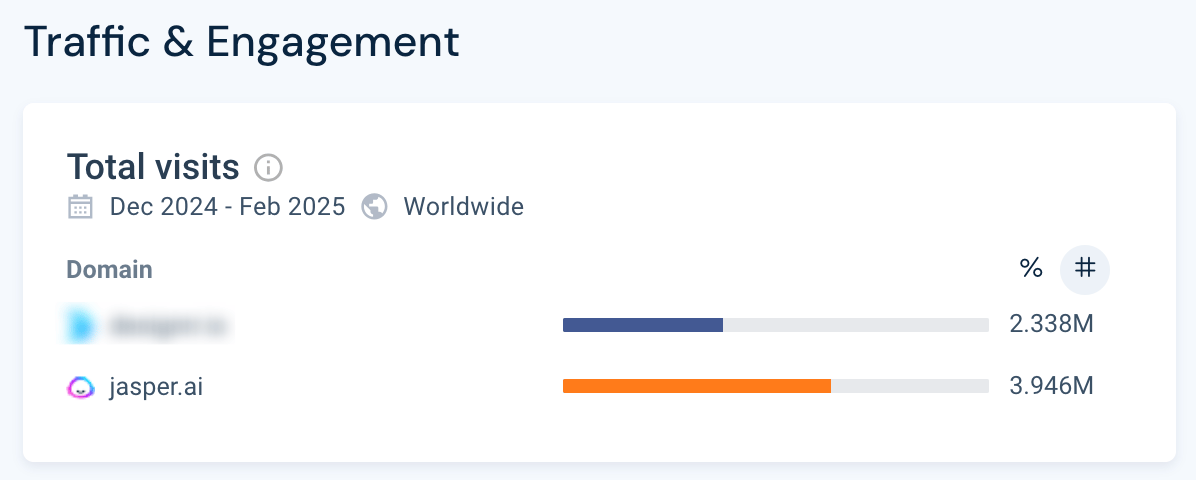1196x480 pixels.
Task: Select the # number view toggle
Action: [1085, 269]
